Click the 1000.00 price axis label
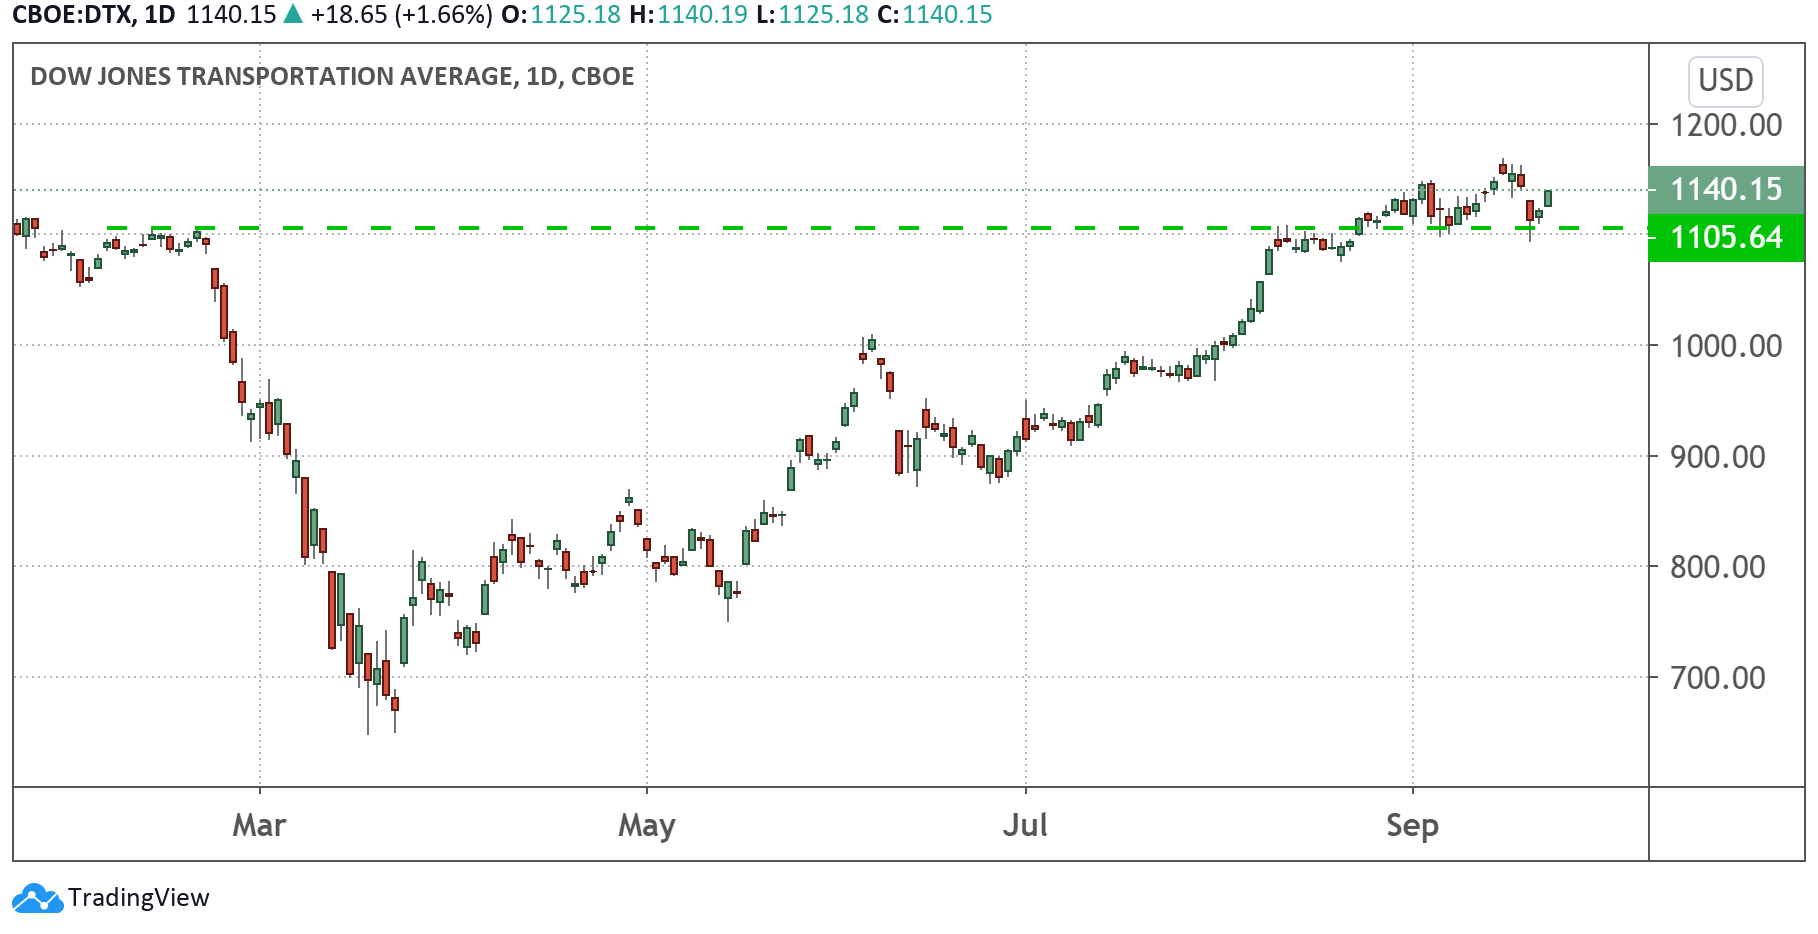The height and width of the screenshot is (934, 1818). (x=1726, y=346)
